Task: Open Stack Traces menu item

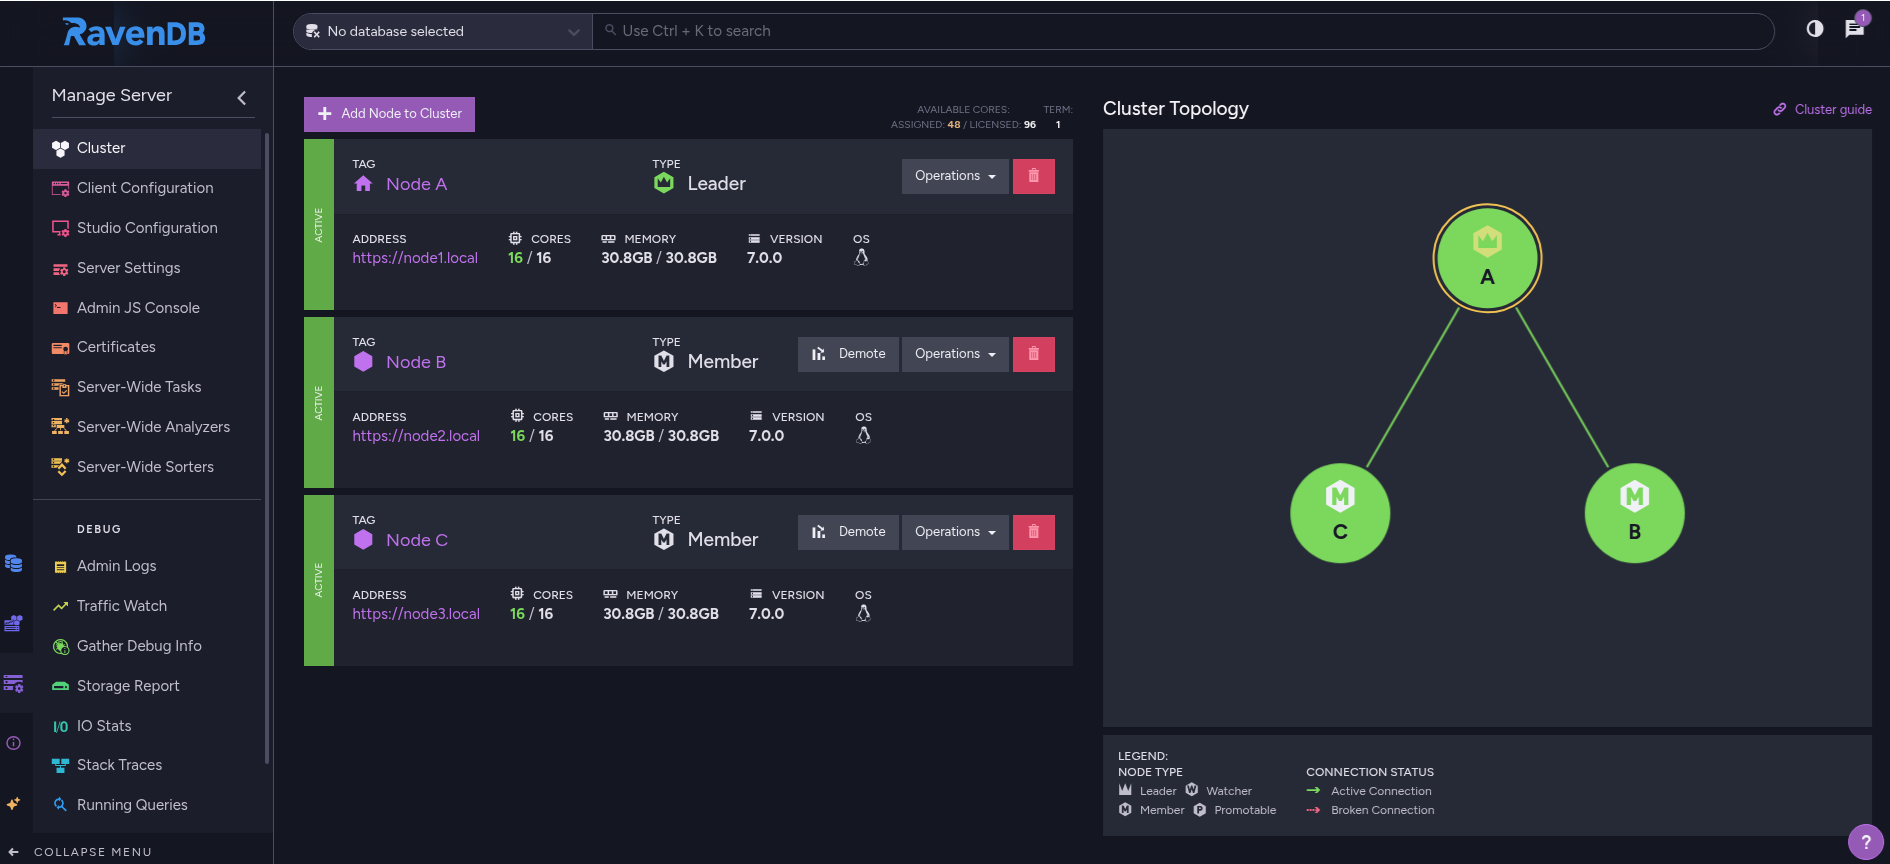Action: [147, 765]
